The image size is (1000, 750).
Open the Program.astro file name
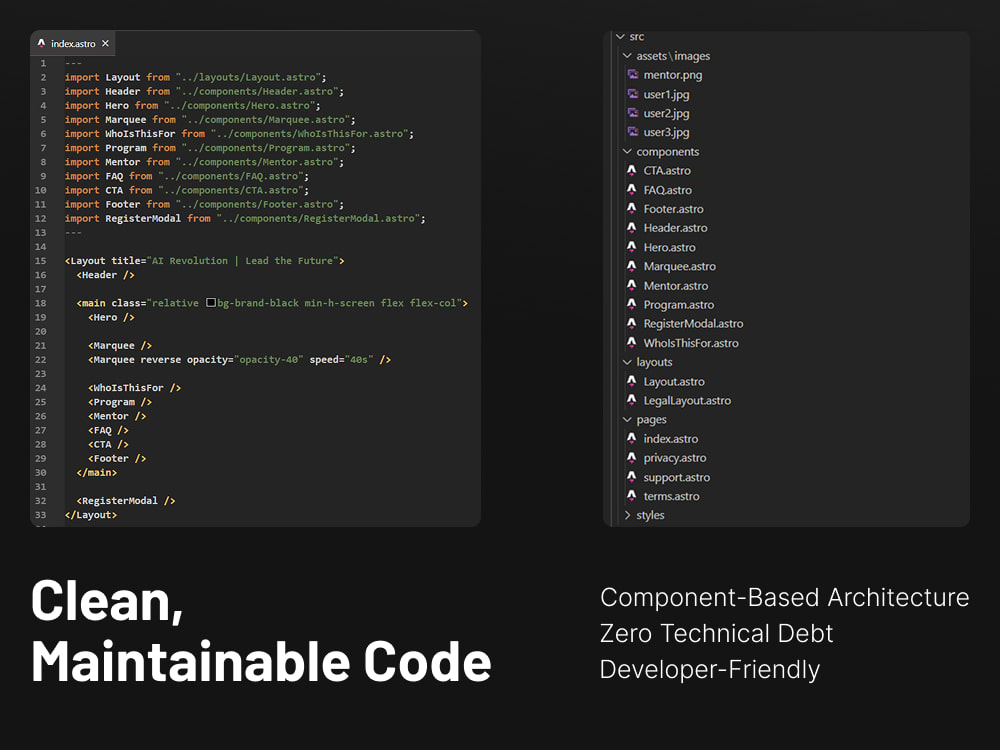pyautogui.click(x=679, y=305)
